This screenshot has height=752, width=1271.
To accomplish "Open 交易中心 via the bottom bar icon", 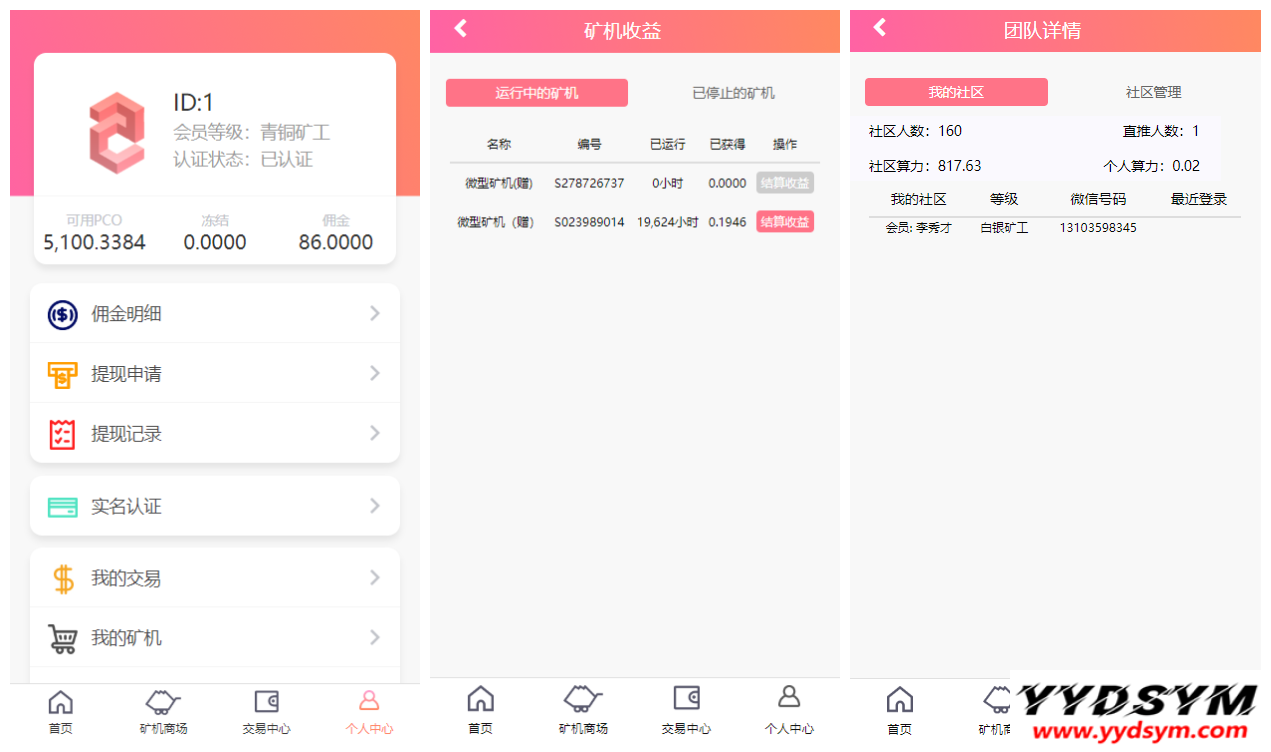I will tap(266, 710).
